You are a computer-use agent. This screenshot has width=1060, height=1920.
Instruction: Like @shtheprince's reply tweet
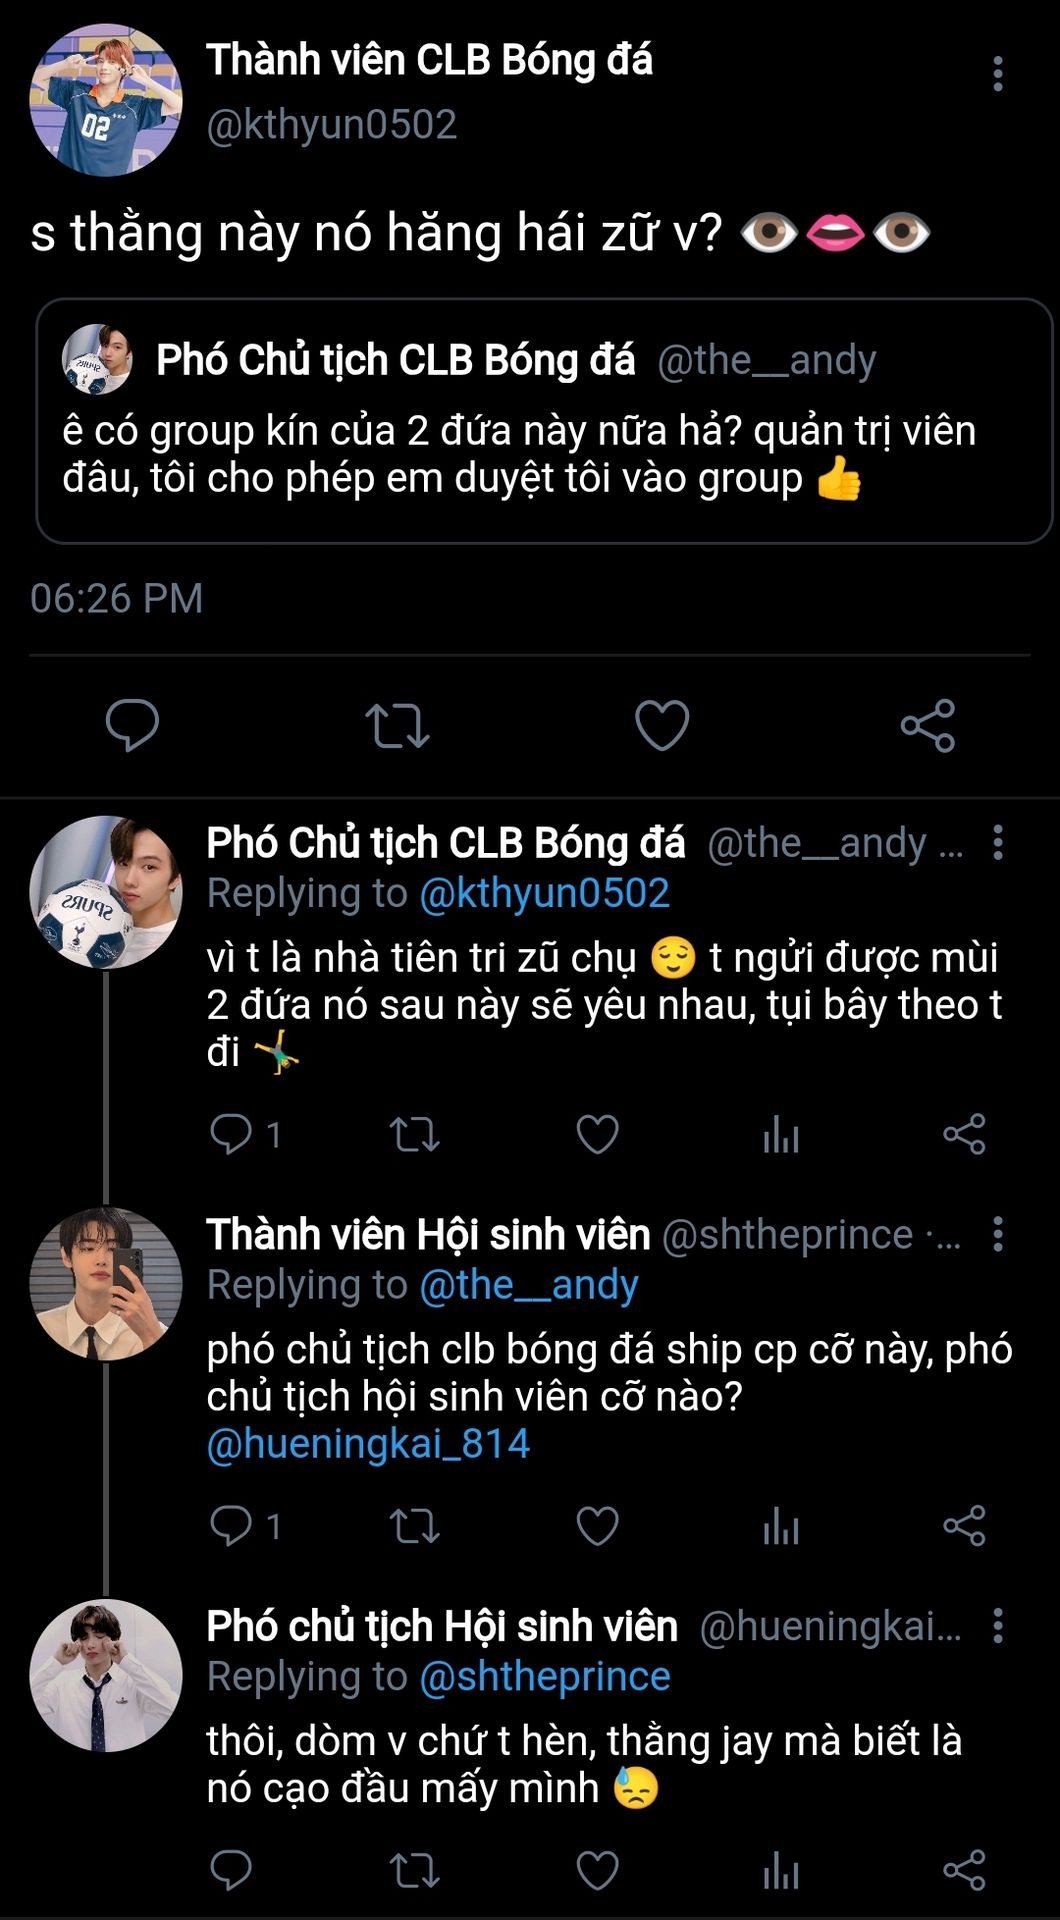[x=597, y=1527]
